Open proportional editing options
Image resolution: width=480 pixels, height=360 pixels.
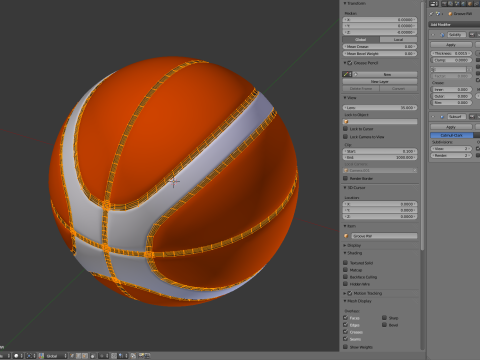click(x=104, y=356)
